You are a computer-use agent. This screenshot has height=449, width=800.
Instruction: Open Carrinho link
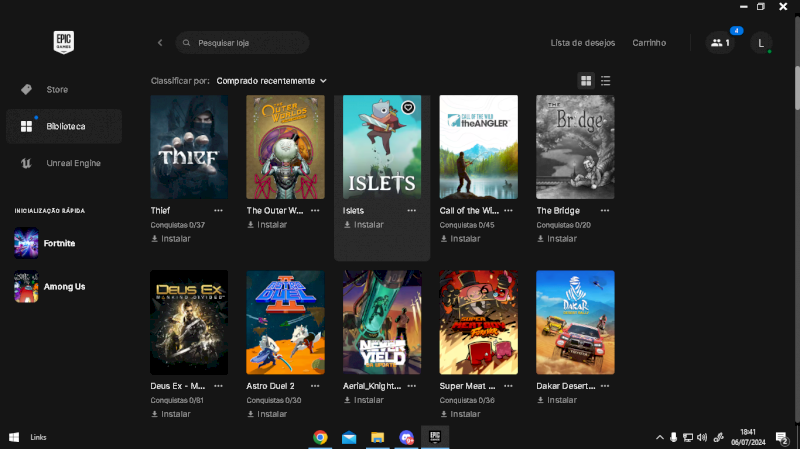pos(649,43)
